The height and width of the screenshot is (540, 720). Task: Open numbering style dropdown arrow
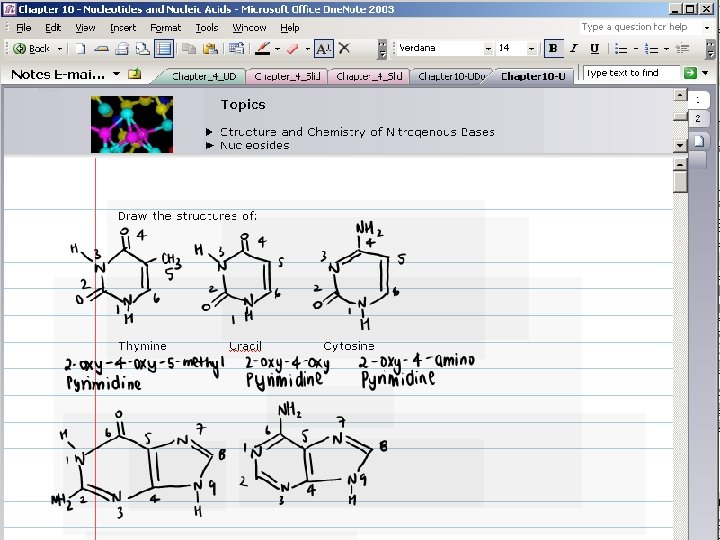(x=666, y=49)
